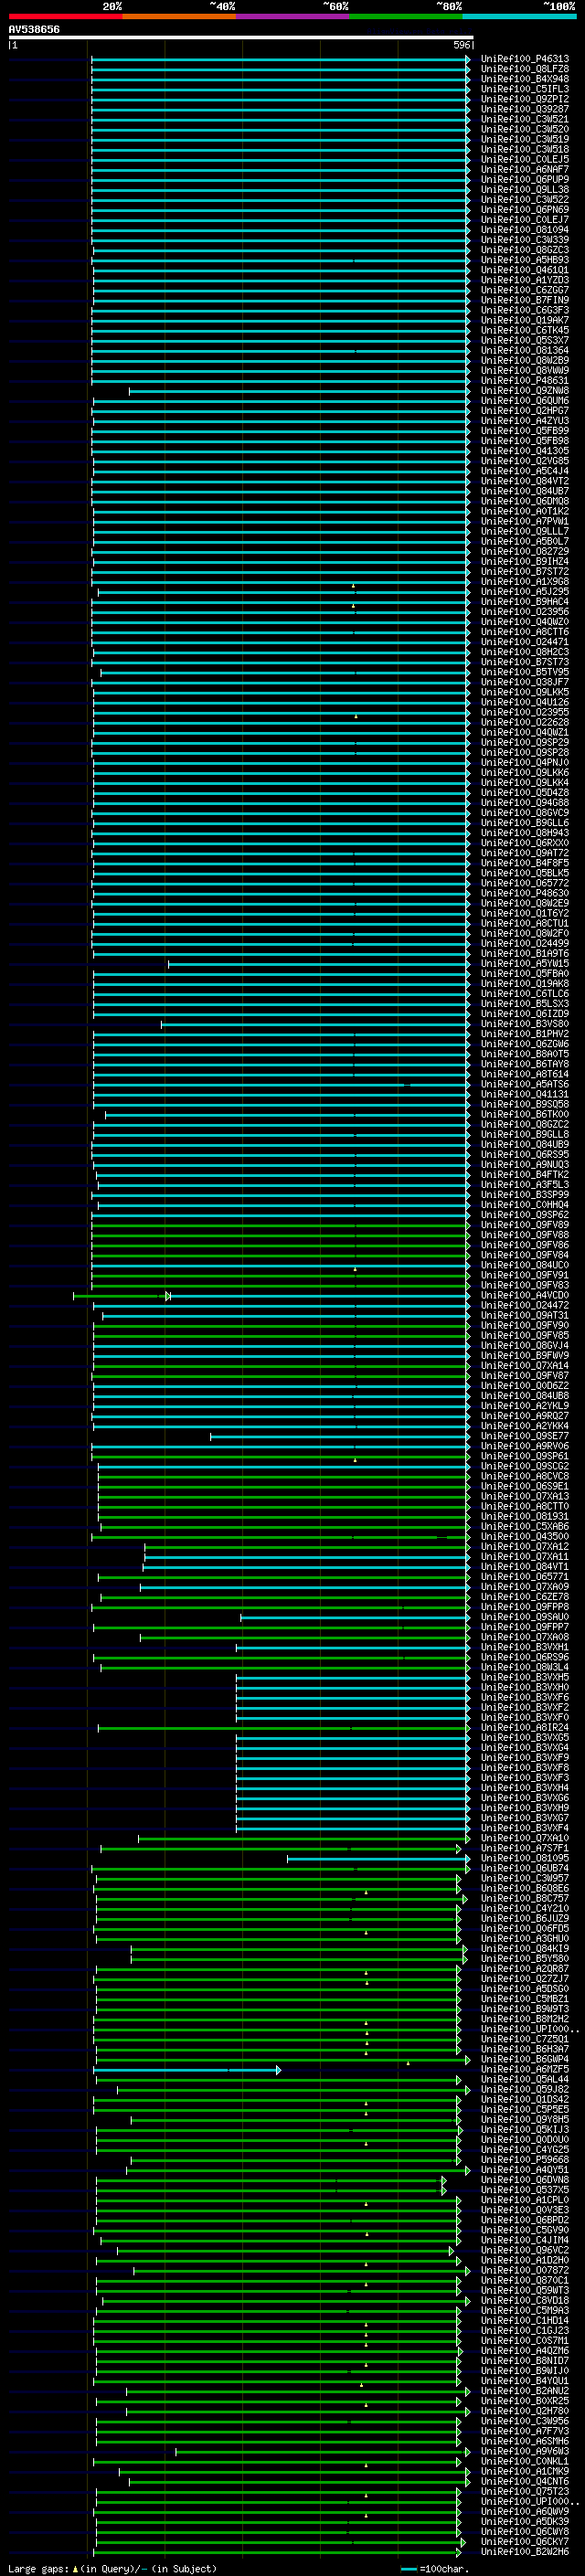Click the UniRef100_Q43500 label
This screenshot has width=585, height=2576.
pos(525,1536)
